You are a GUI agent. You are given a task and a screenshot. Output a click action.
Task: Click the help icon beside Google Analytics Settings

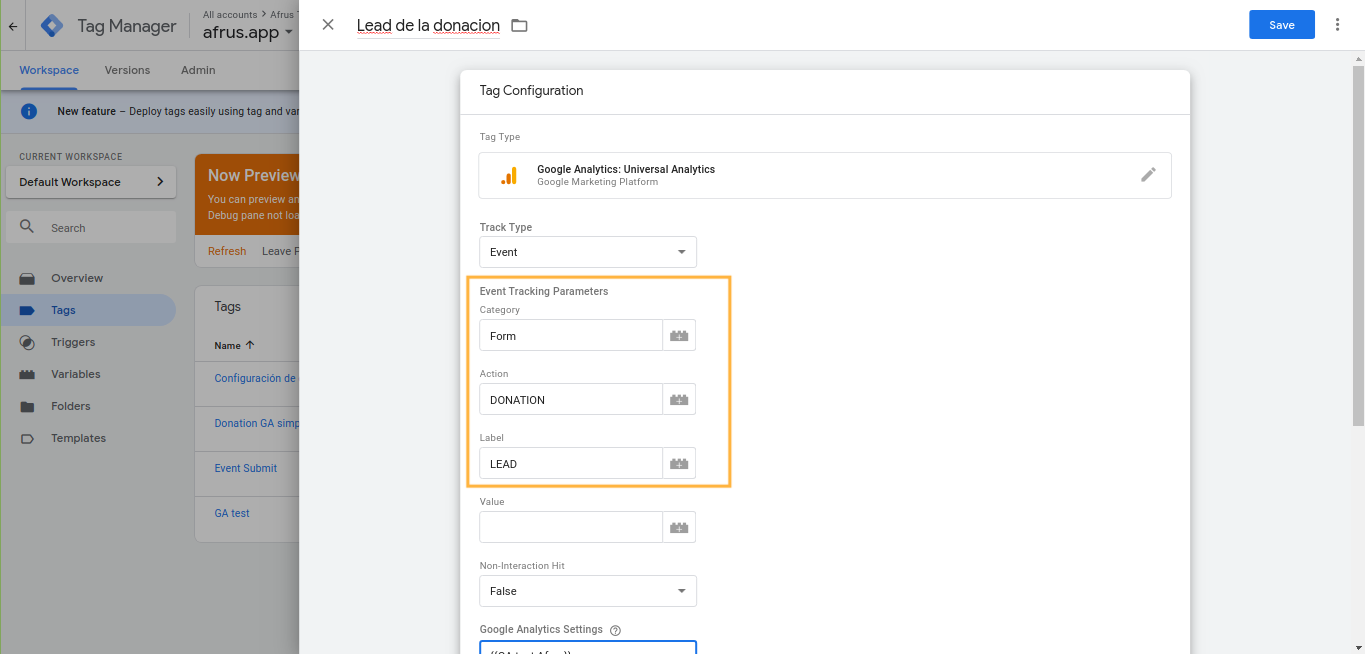click(x=615, y=630)
